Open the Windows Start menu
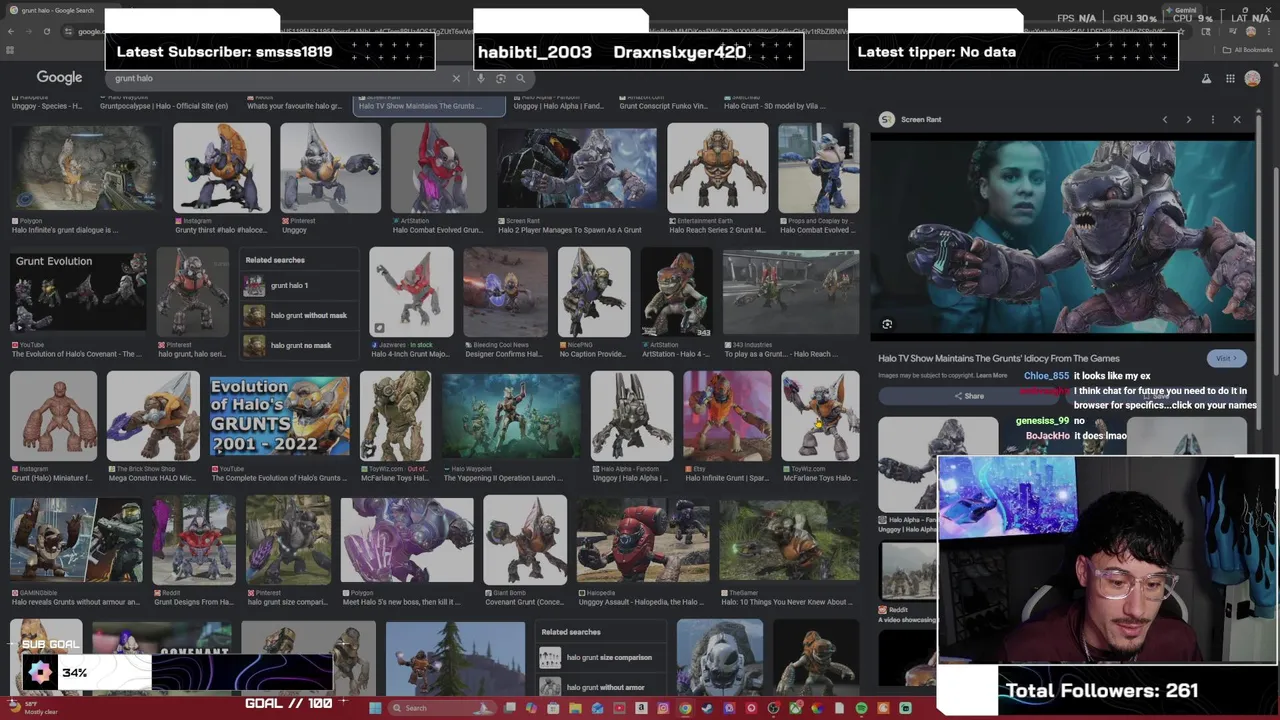The width and height of the screenshot is (1280, 720). 375,708
